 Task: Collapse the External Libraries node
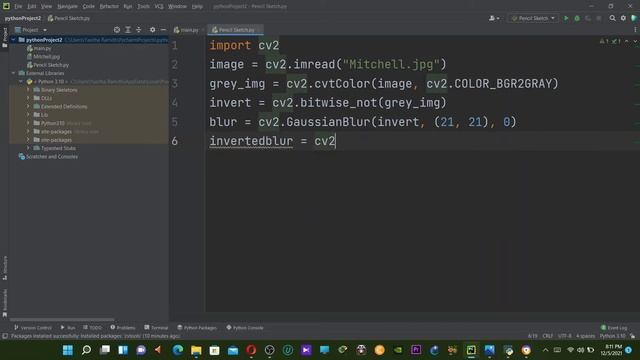click(13, 73)
